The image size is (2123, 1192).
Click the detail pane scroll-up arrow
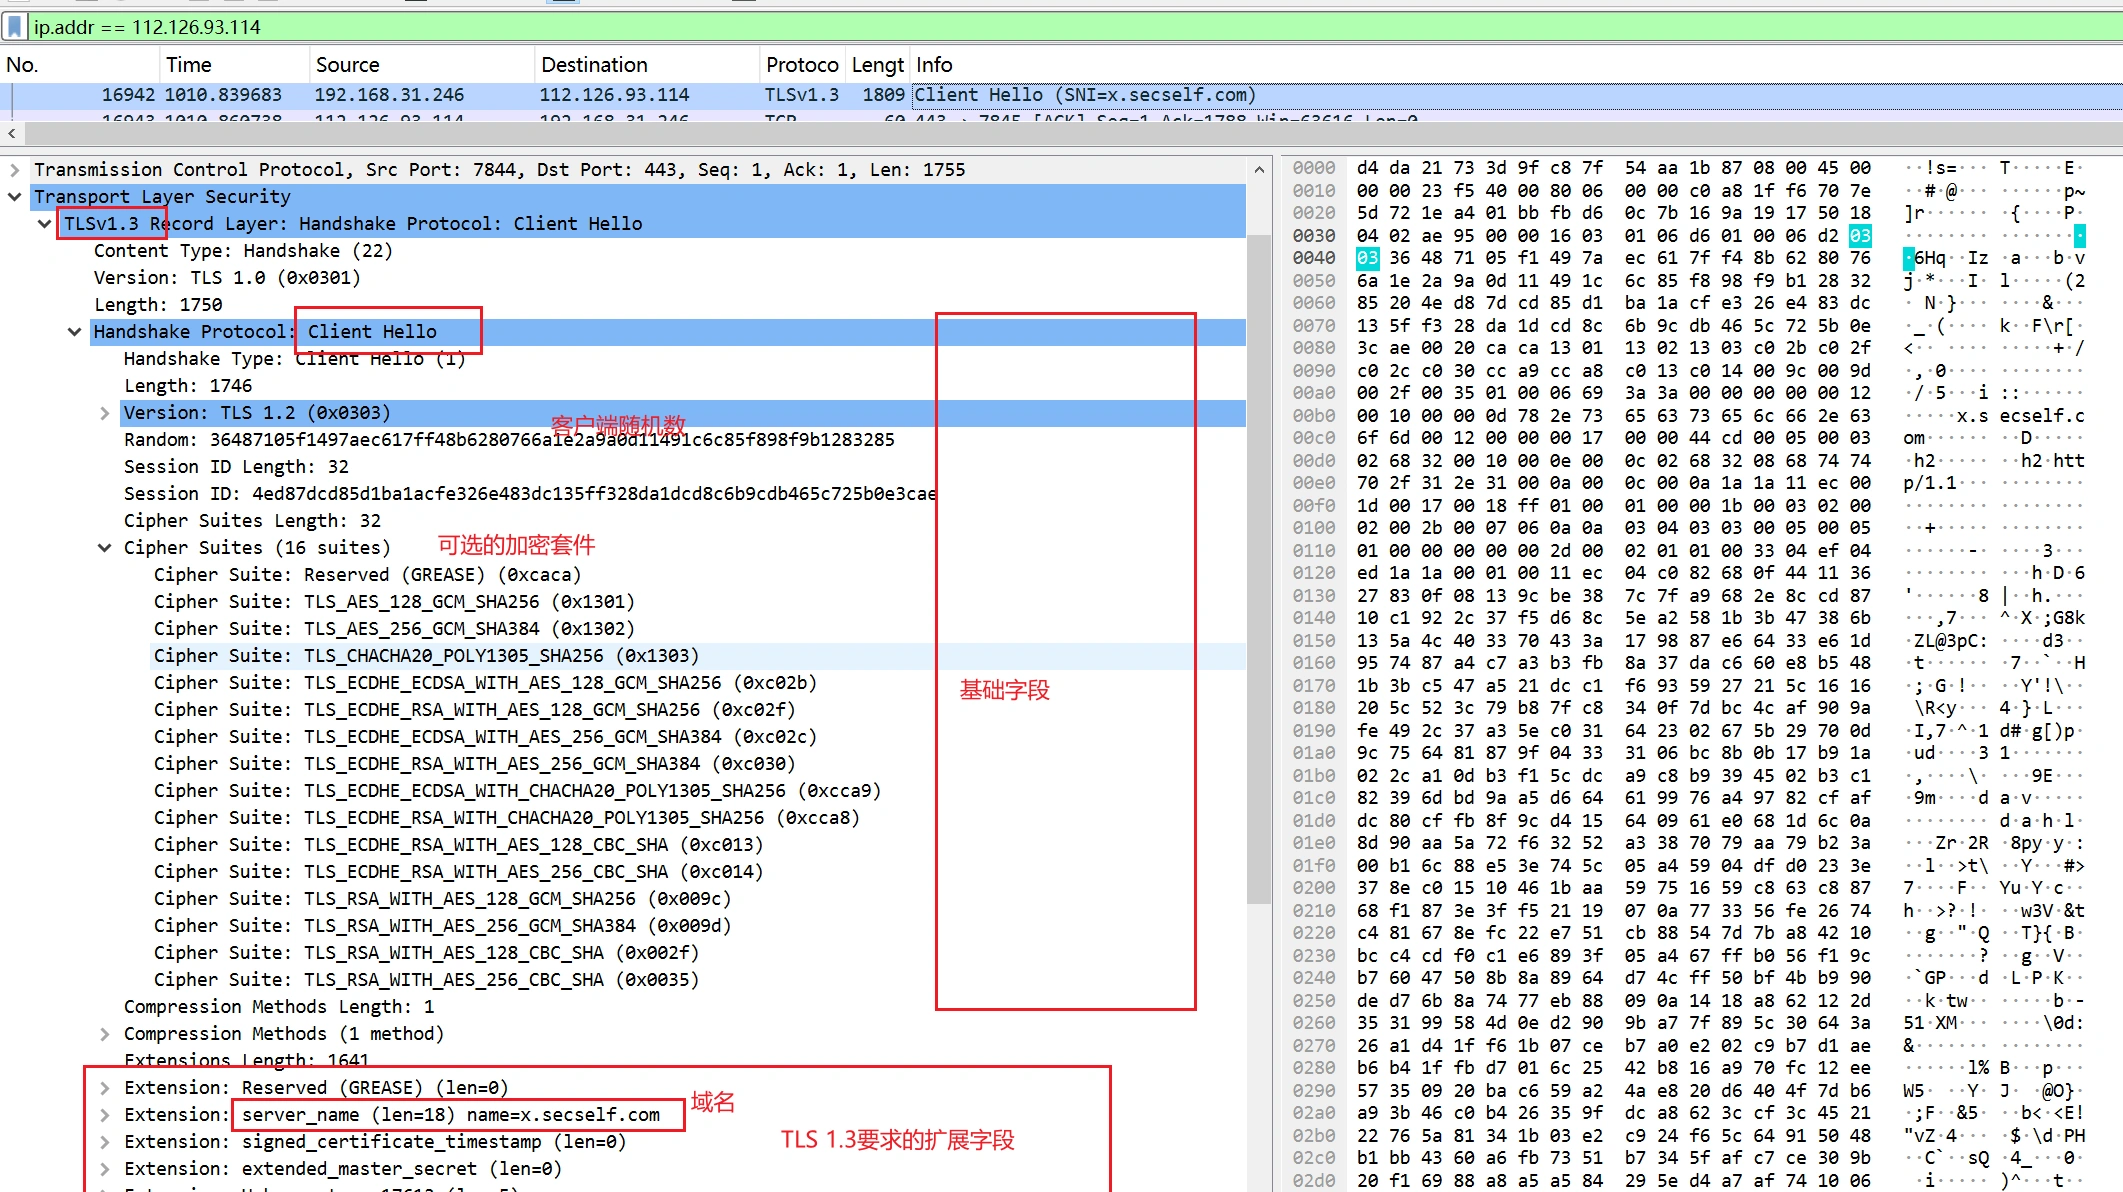tap(1259, 170)
